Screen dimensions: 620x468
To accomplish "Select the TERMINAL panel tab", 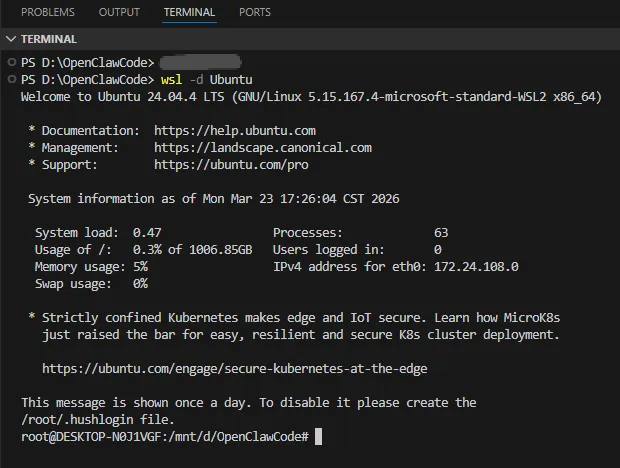I will click(189, 12).
